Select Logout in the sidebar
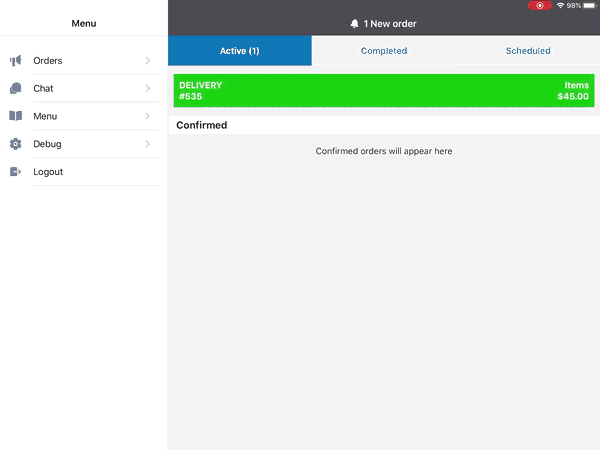This screenshot has width=600, height=450. pyautogui.click(x=84, y=171)
